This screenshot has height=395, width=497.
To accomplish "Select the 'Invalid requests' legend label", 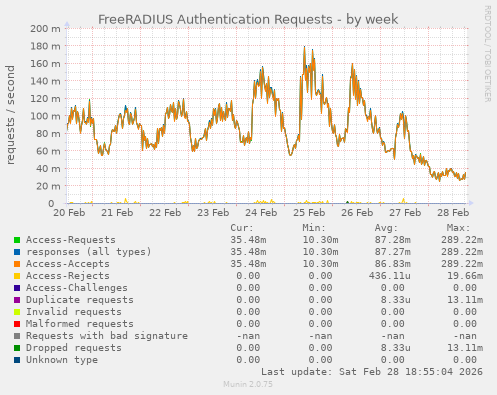I will (74, 312).
